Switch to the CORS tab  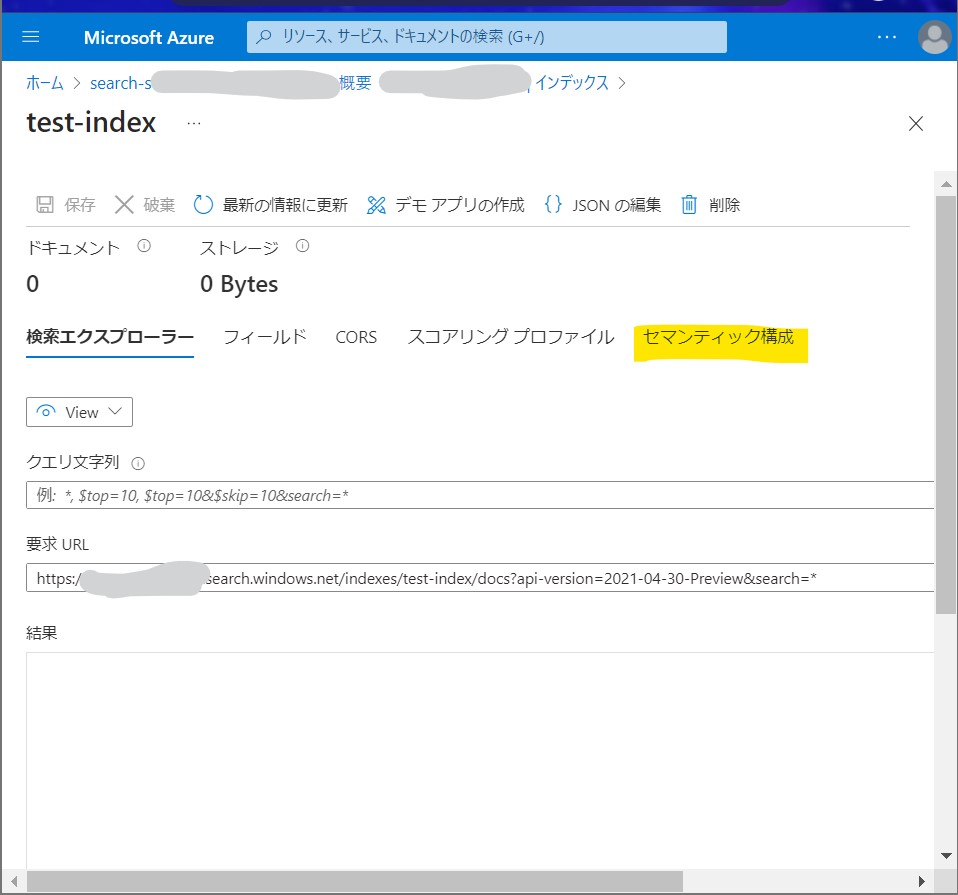point(356,337)
